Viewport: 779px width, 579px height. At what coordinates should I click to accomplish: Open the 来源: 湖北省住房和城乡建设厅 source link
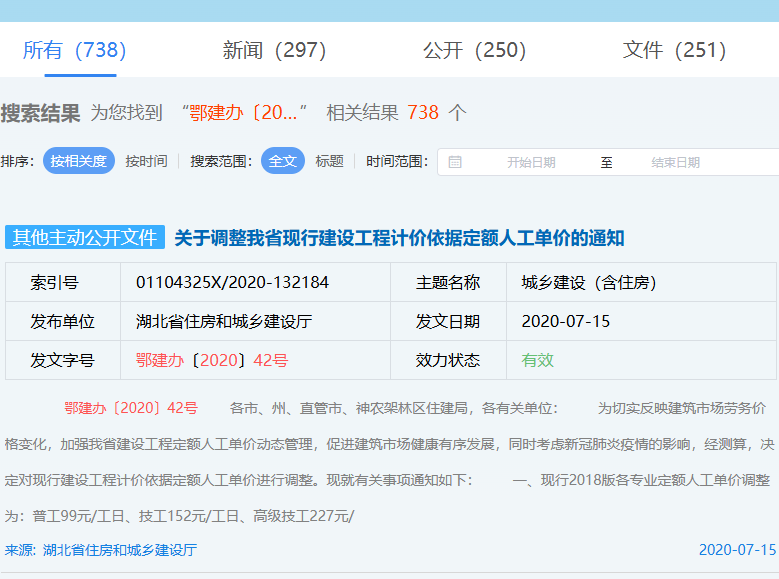click(x=101, y=550)
